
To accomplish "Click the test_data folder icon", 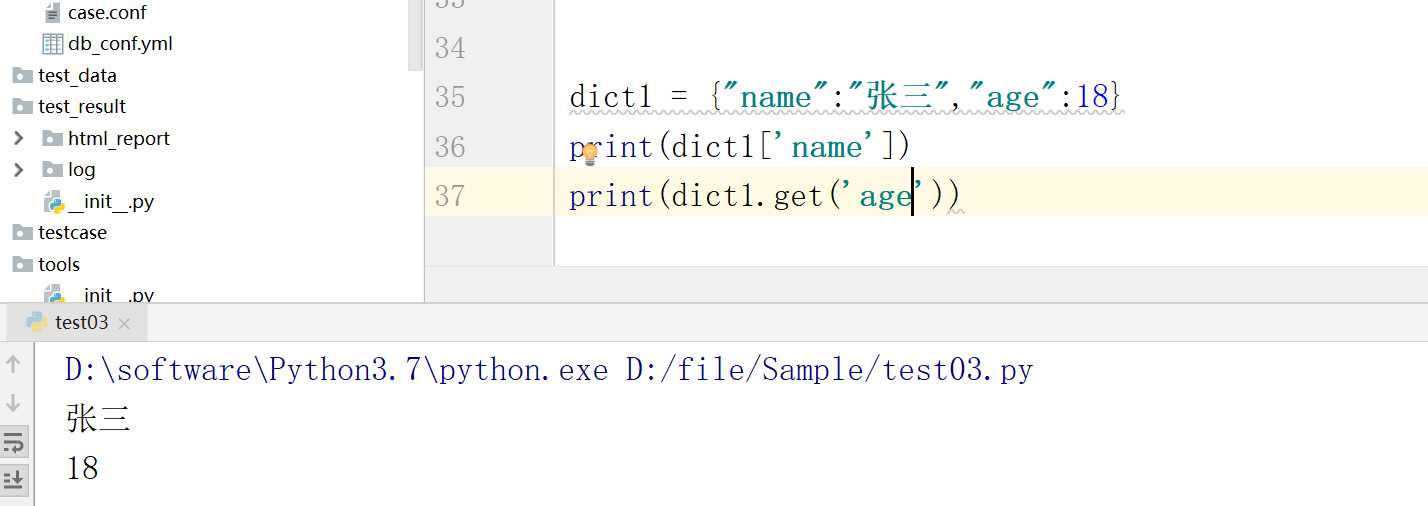I will pyautogui.click(x=22, y=75).
